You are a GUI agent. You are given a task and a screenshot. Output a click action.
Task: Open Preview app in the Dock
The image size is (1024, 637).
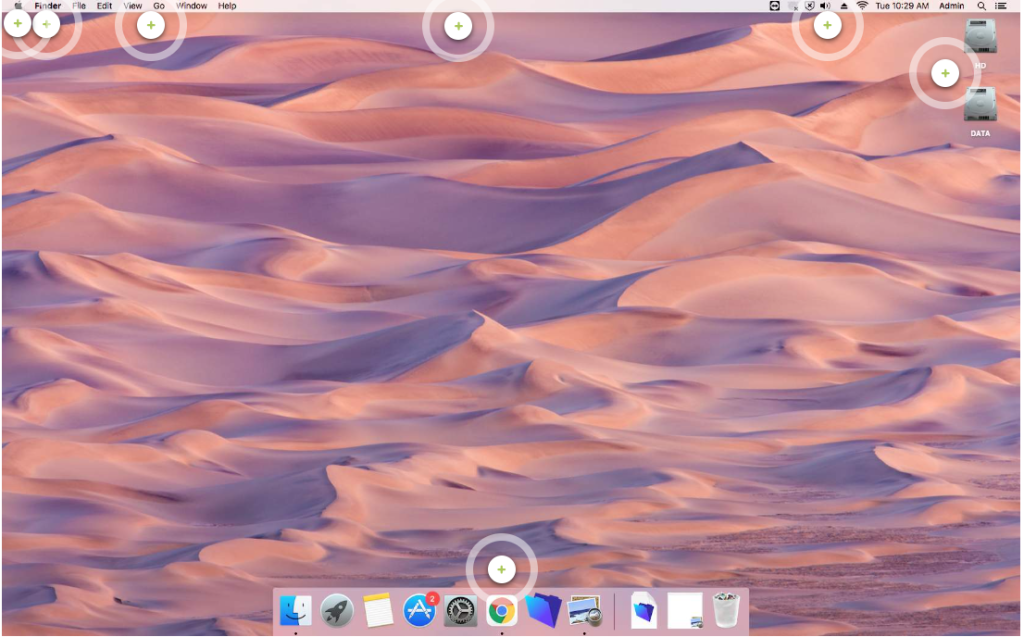pyautogui.click(x=583, y=609)
